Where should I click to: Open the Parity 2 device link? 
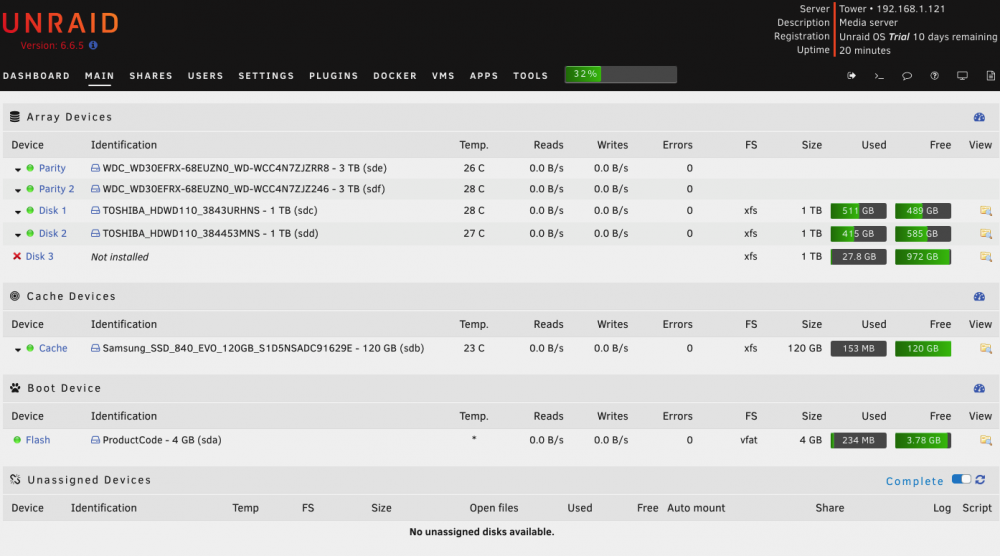click(57, 189)
